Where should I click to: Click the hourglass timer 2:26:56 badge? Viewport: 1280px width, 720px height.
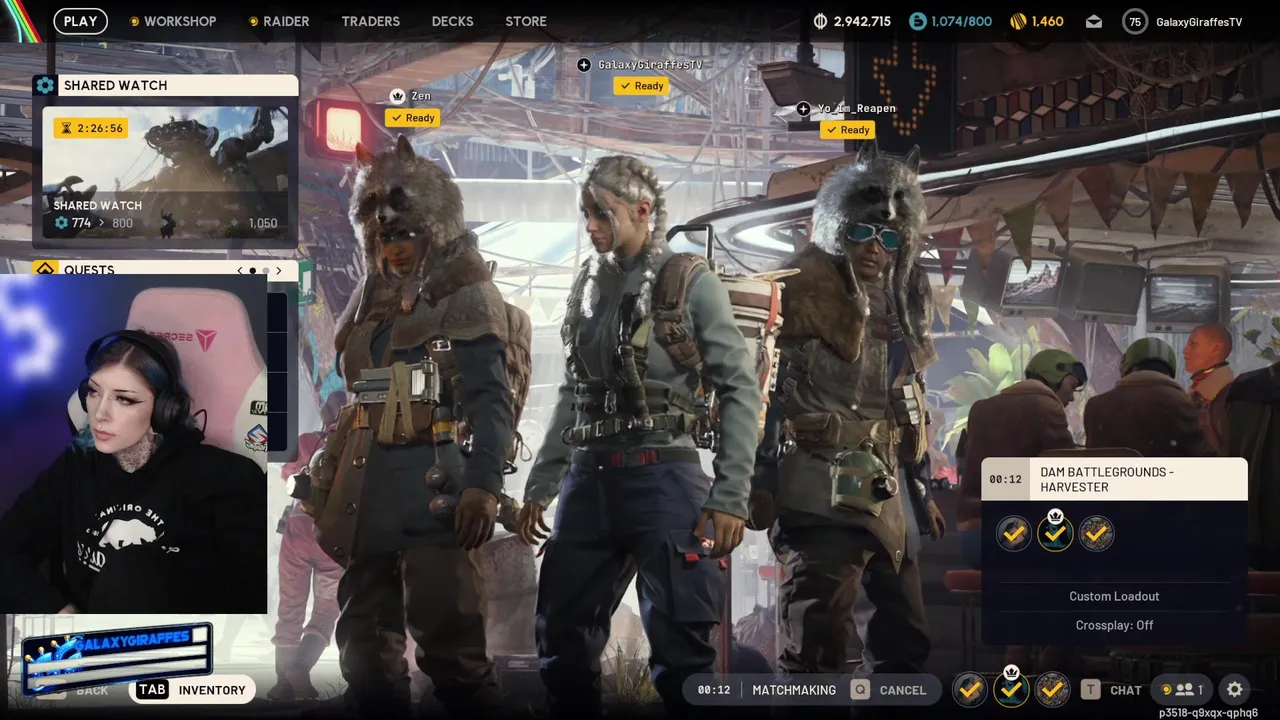pyautogui.click(x=91, y=128)
